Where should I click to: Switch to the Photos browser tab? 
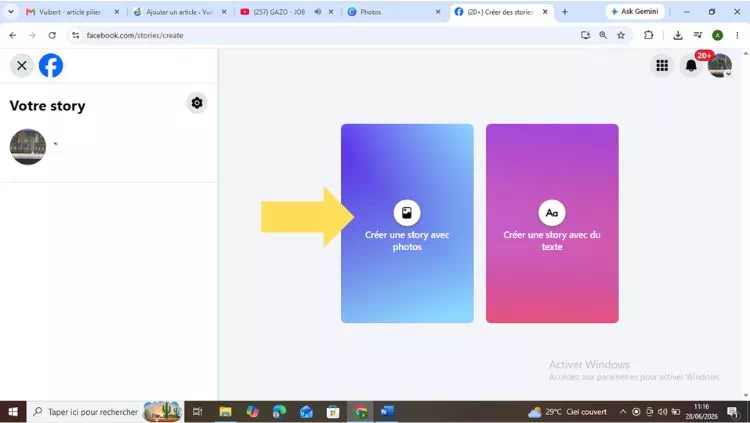[x=393, y=12]
